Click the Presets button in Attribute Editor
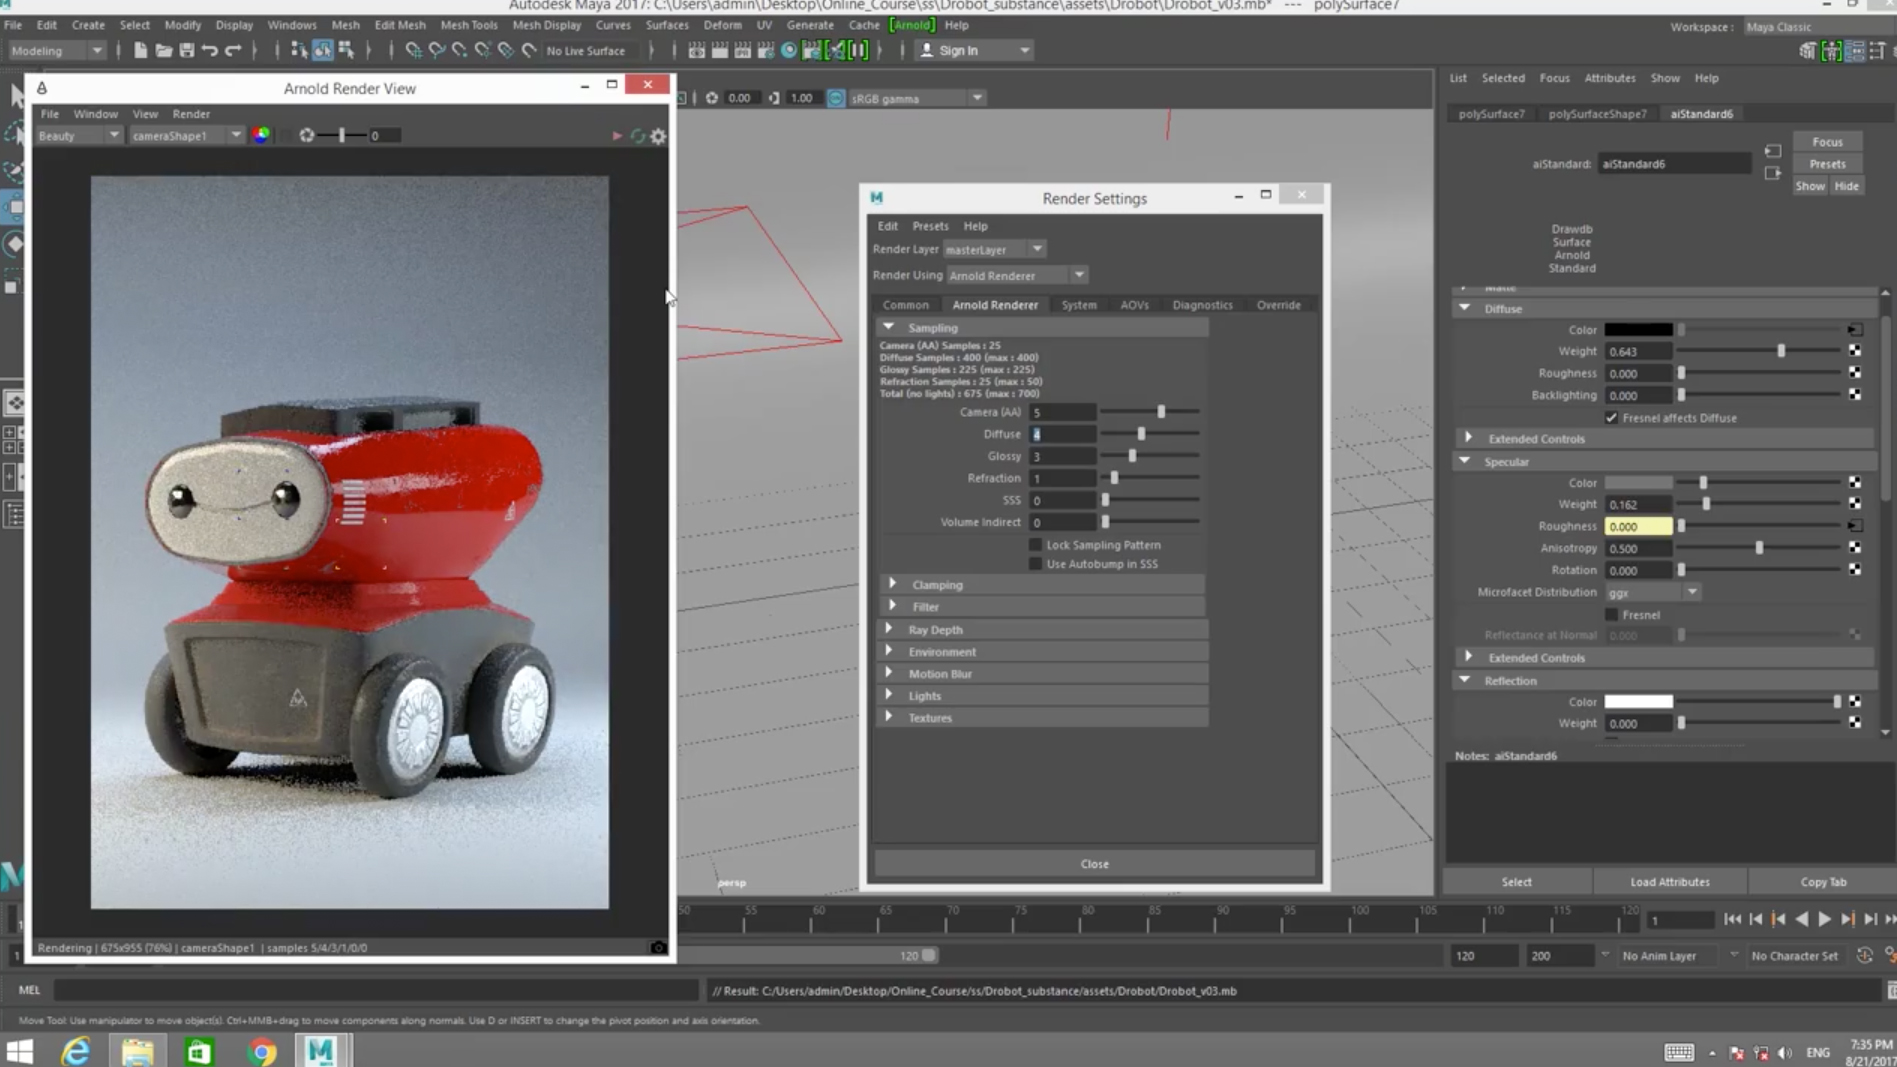 pyautogui.click(x=1827, y=164)
